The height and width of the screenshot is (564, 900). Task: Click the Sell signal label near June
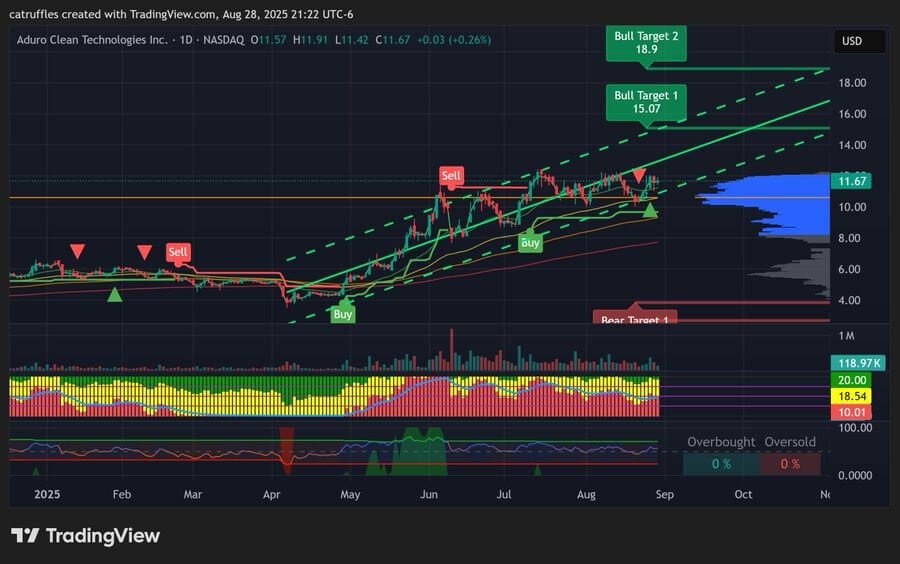(x=451, y=176)
